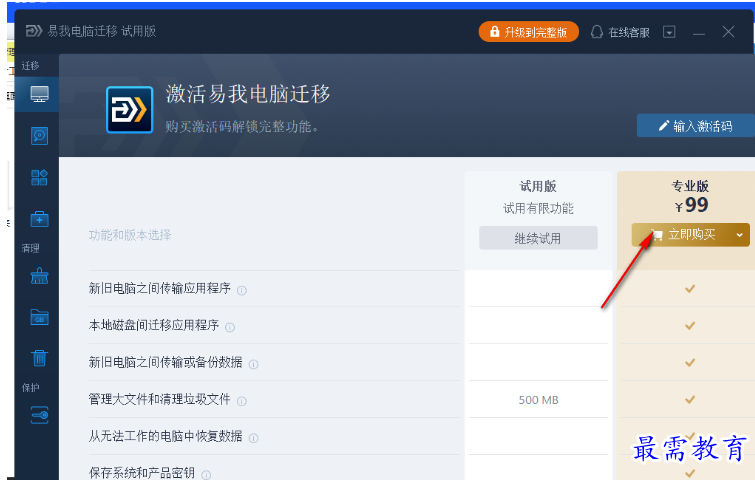This screenshot has width=755, height=480.
Task: Show info for 本地磁盘间迁移应用程序
Action: pyautogui.click(x=230, y=327)
